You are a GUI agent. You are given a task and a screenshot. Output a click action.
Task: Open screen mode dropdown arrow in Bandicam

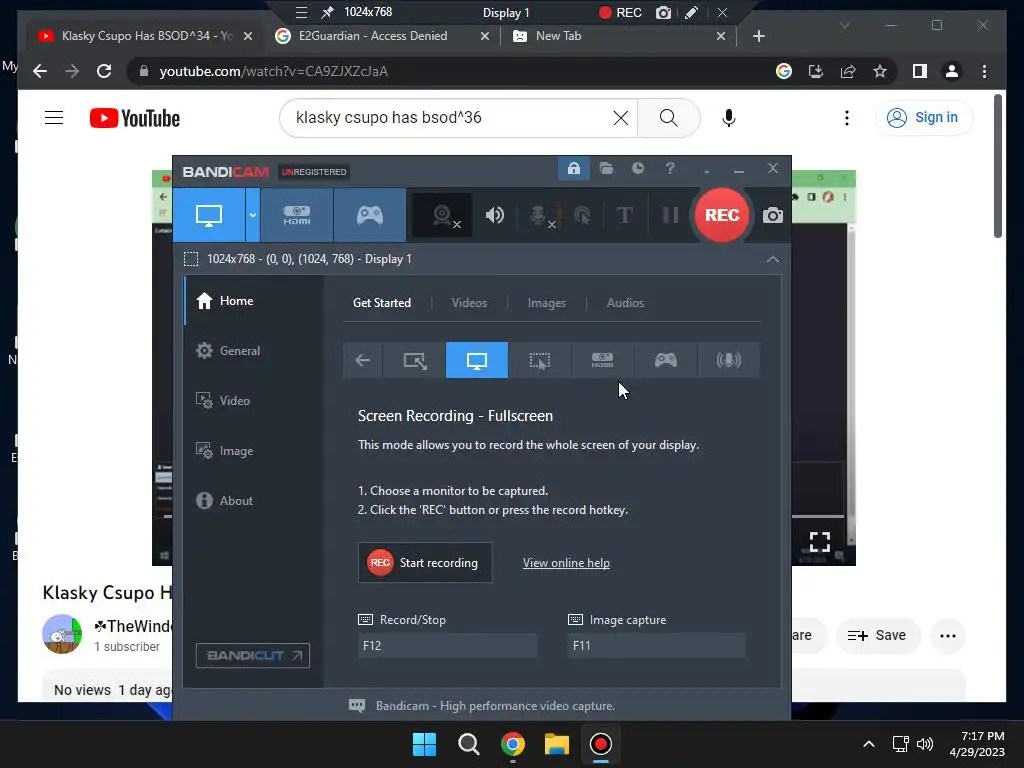pos(253,215)
